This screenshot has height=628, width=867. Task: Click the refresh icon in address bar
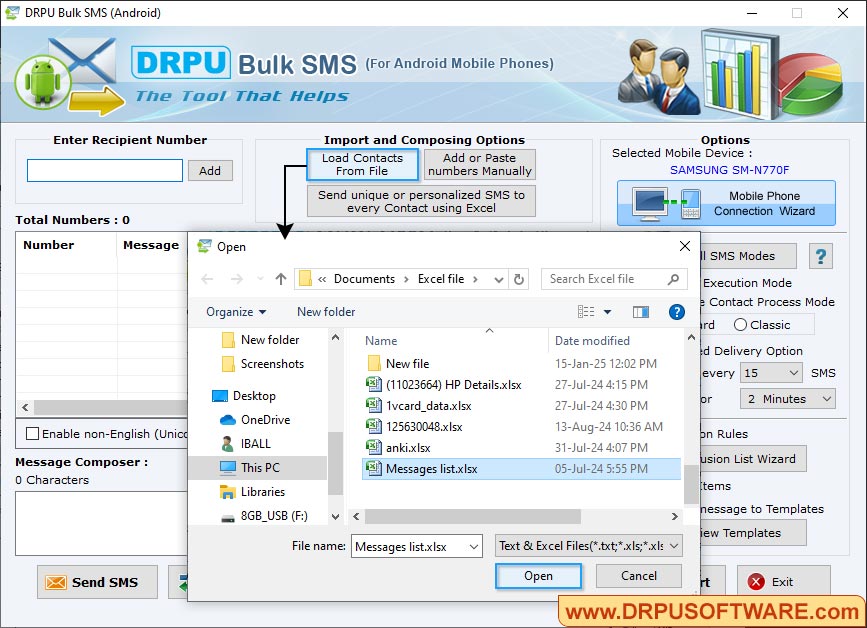click(519, 279)
